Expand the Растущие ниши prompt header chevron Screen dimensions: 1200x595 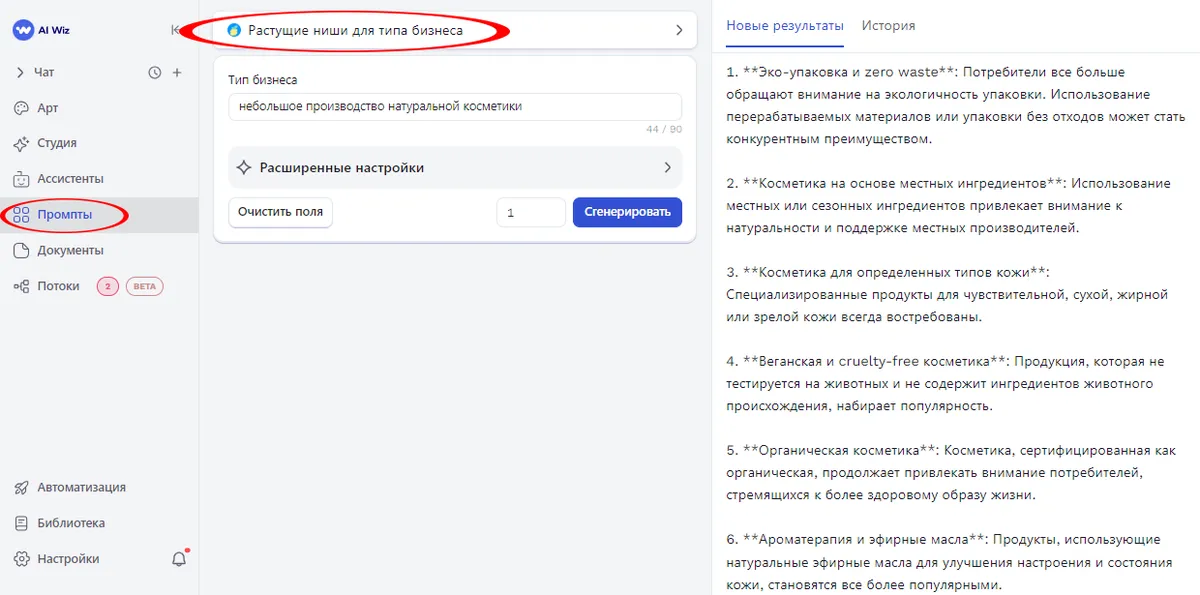(x=679, y=30)
